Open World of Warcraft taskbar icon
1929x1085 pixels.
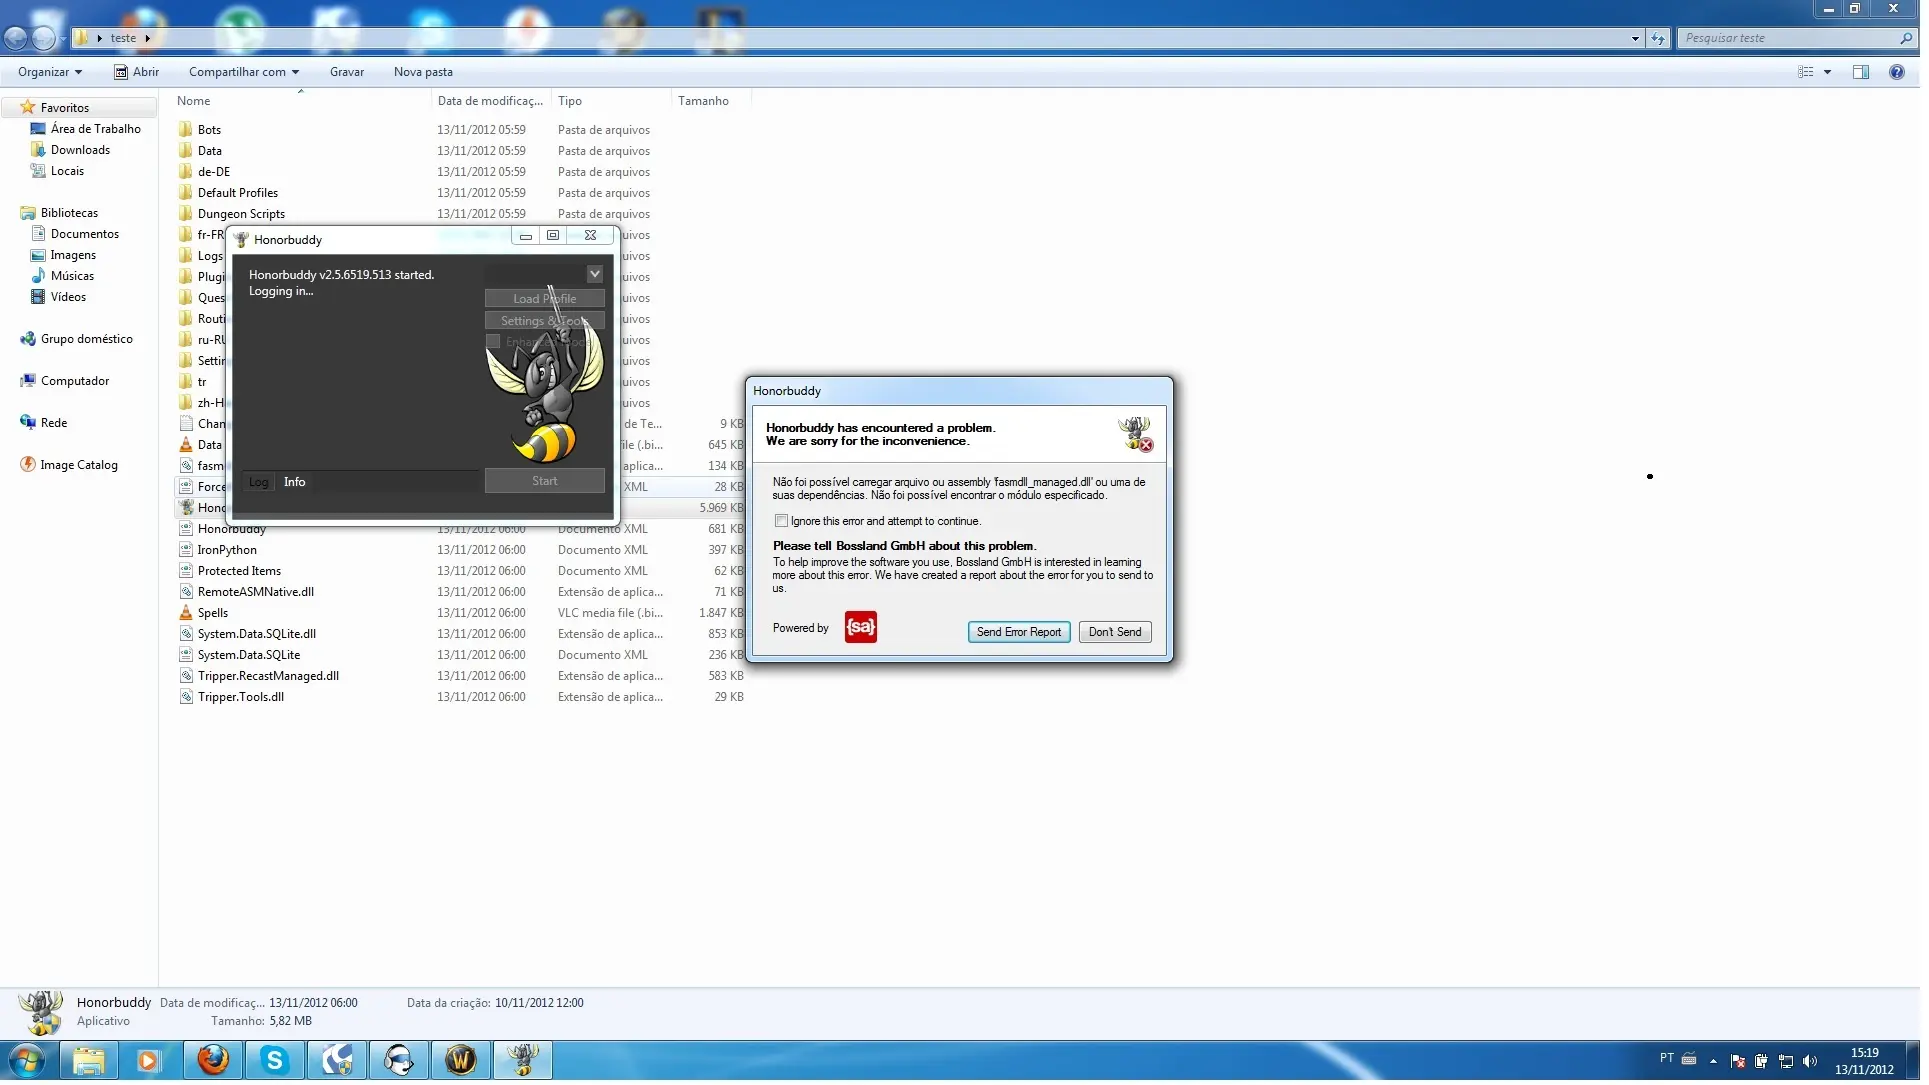pos(461,1062)
